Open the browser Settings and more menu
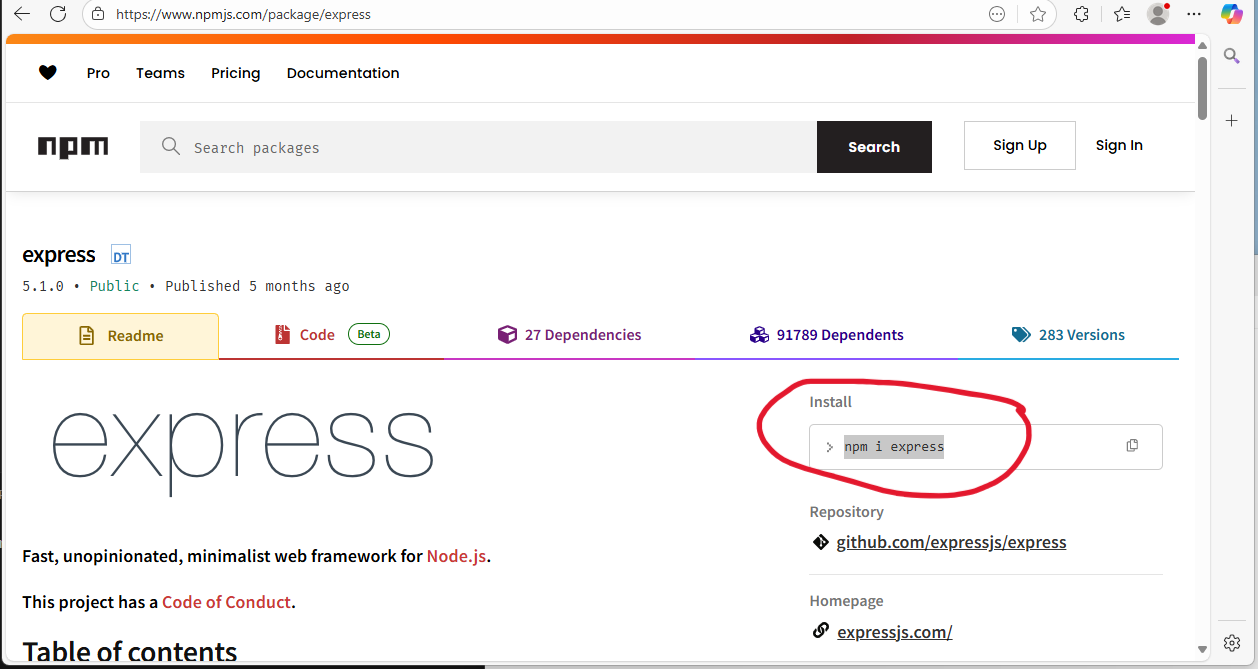 tap(1194, 14)
